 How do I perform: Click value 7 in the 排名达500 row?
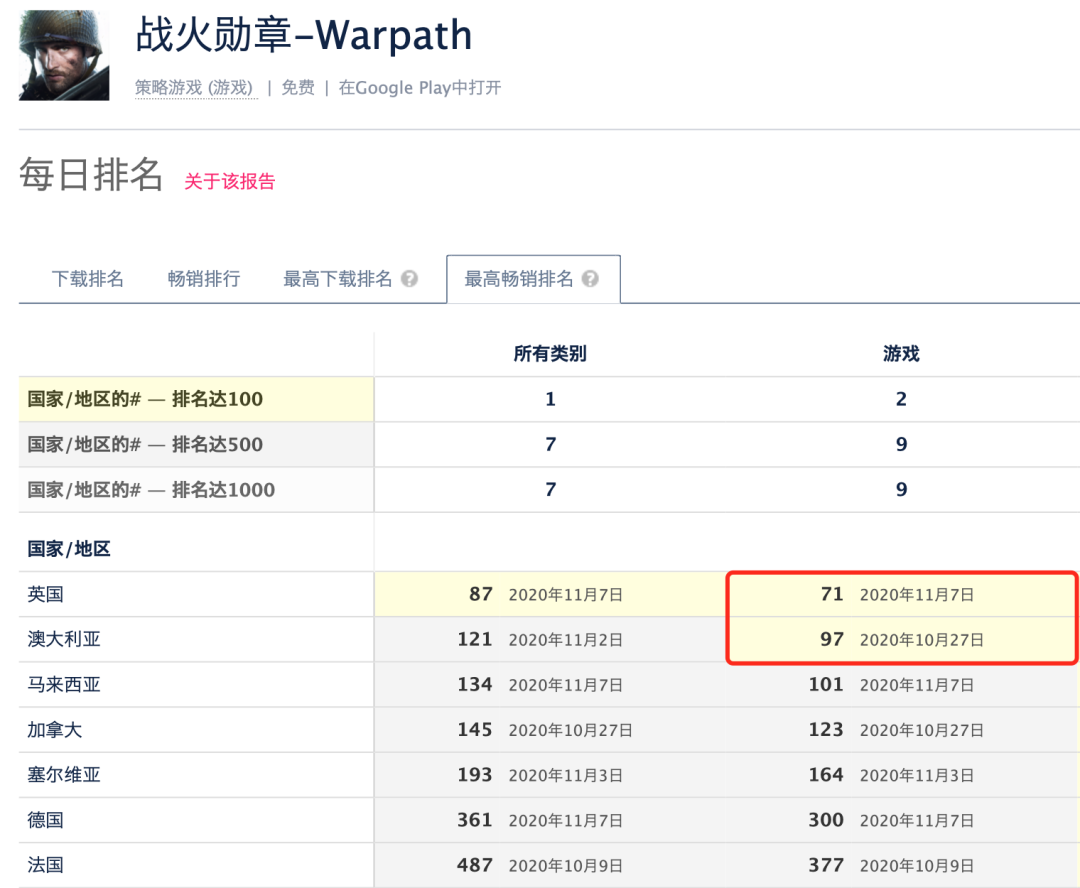(550, 444)
